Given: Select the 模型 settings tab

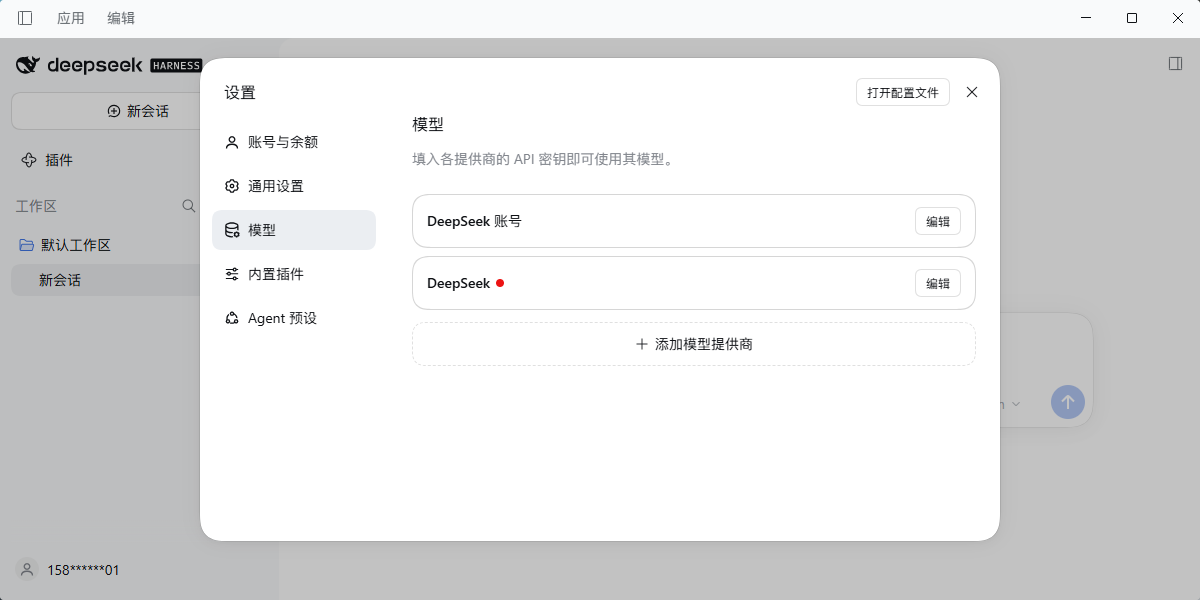Looking at the screenshot, I should point(294,230).
